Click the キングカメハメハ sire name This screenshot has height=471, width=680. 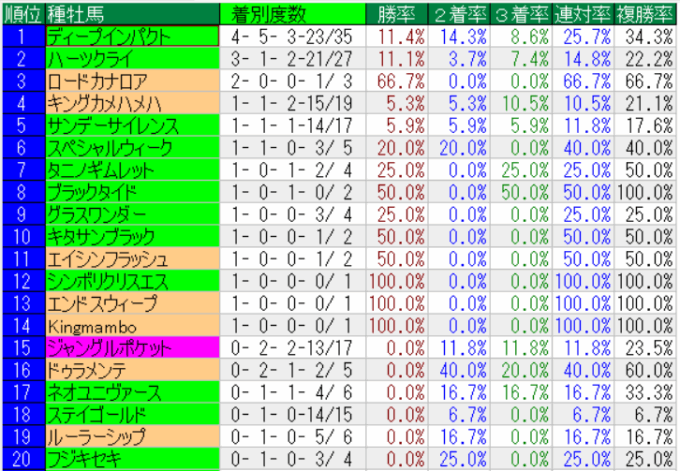[130, 102]
